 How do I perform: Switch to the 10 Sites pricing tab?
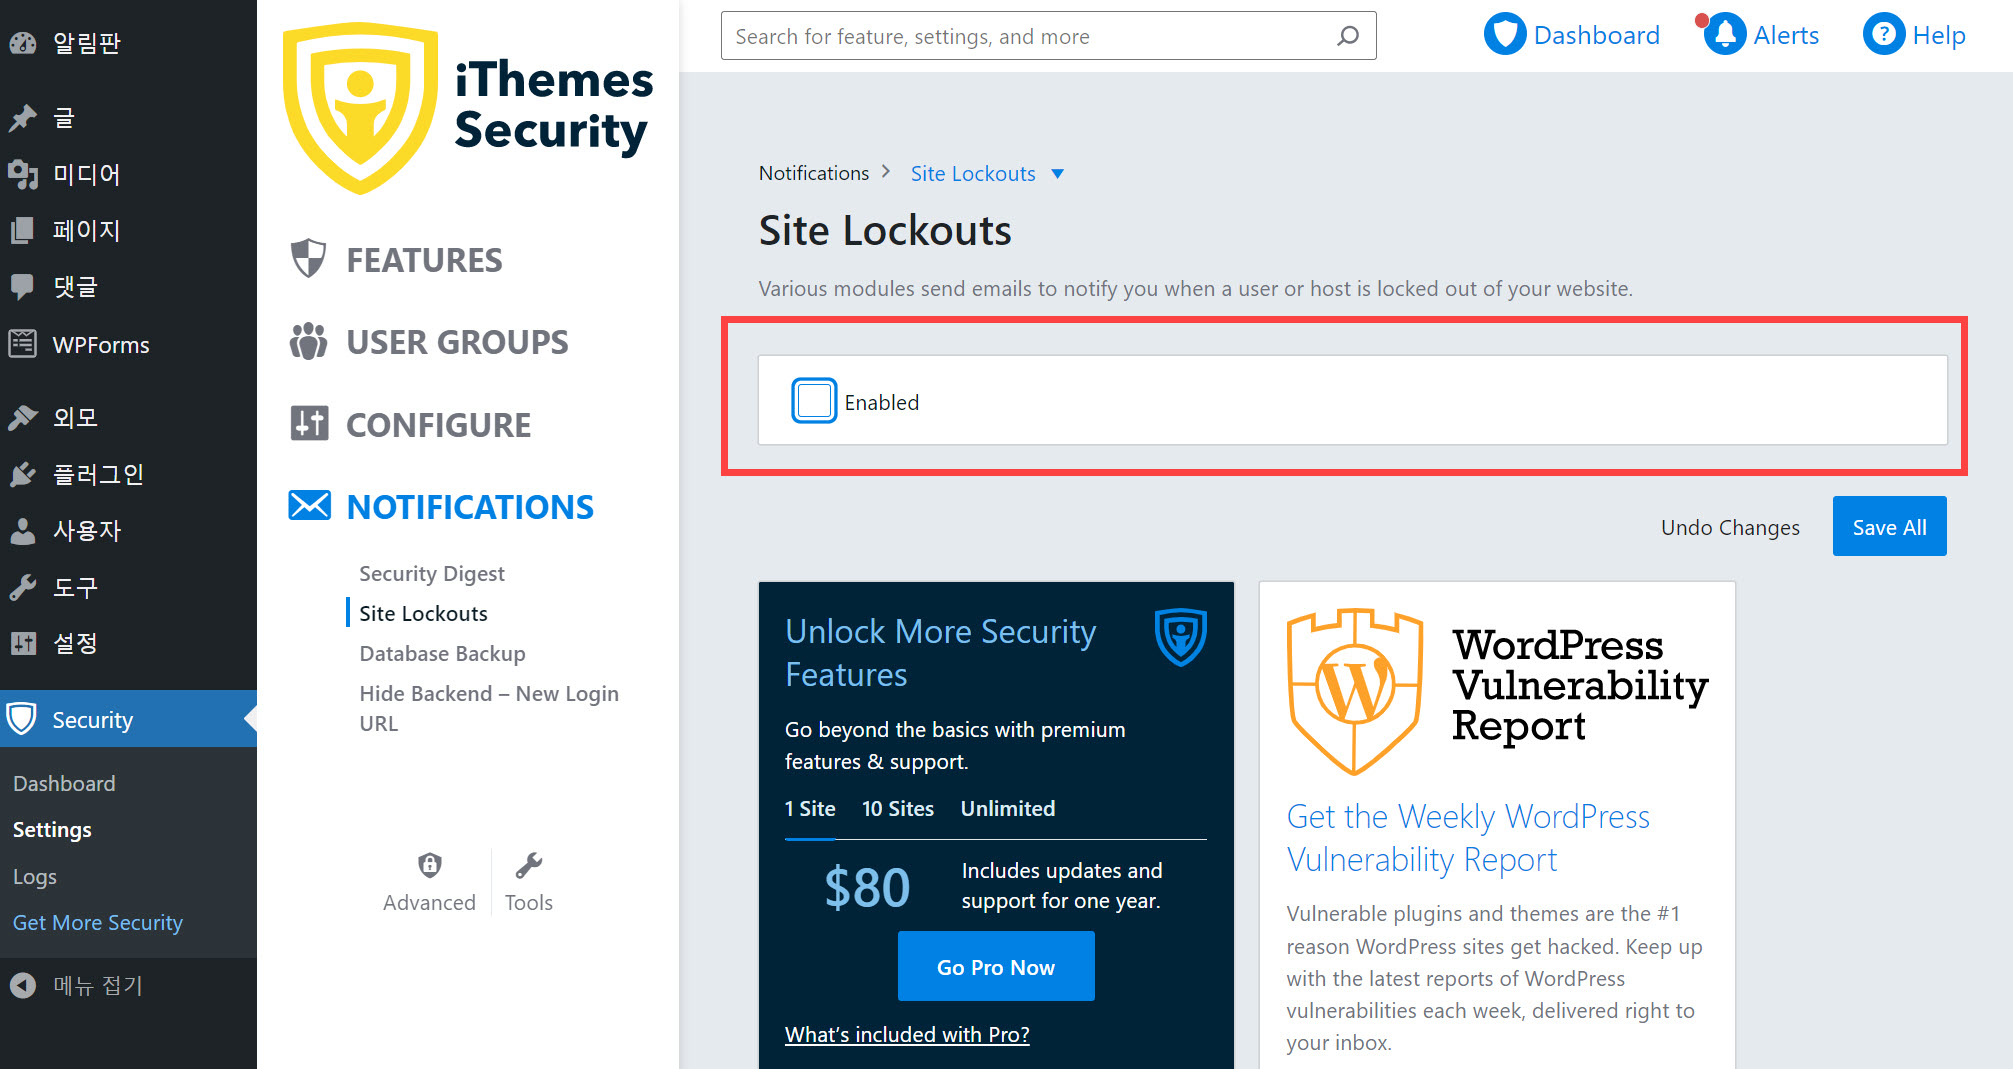tap(897, 808)
